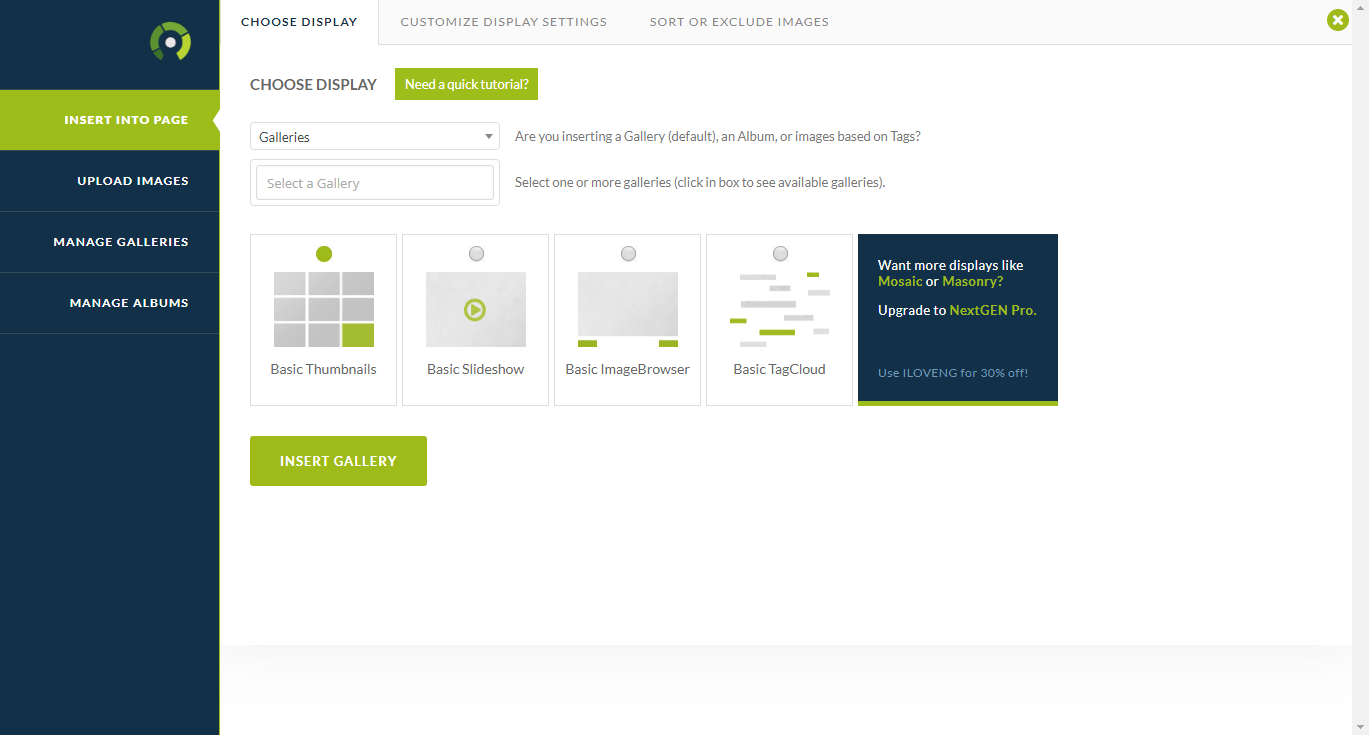The height and width of the screenshot is (735, 1369).
Task: Click the Basic ImageBrowser preview icon
Action: [x=628, y=309]
